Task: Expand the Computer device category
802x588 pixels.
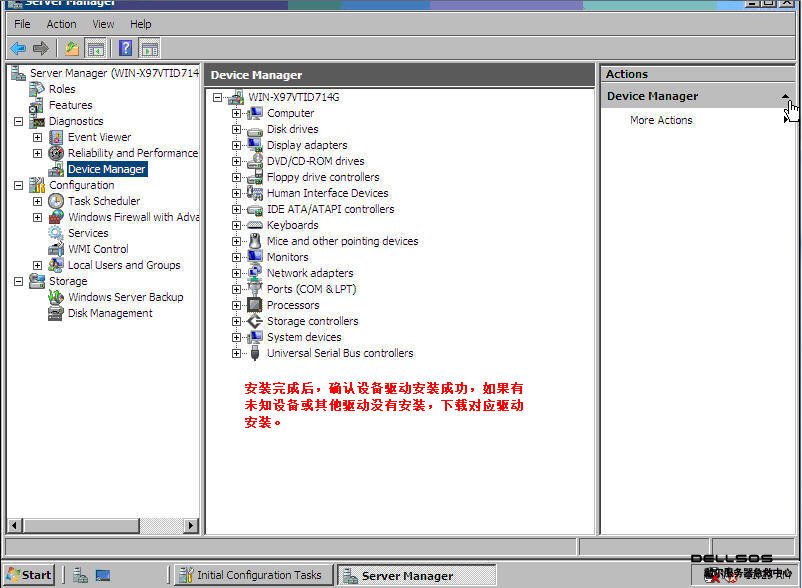Action: coord(236,113)
